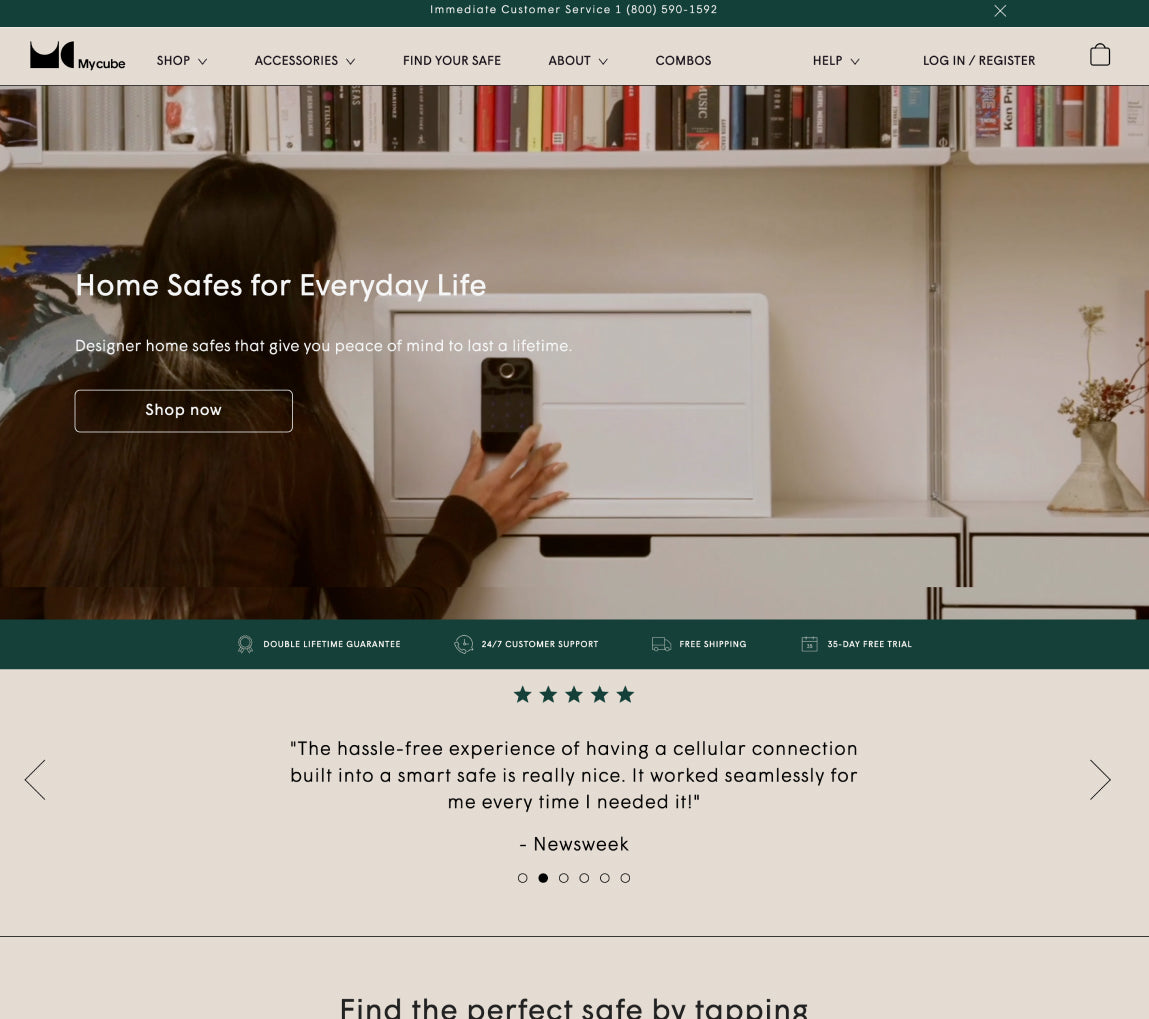
Task: Open the Find Your Safe page
Action: pos(451,61)
